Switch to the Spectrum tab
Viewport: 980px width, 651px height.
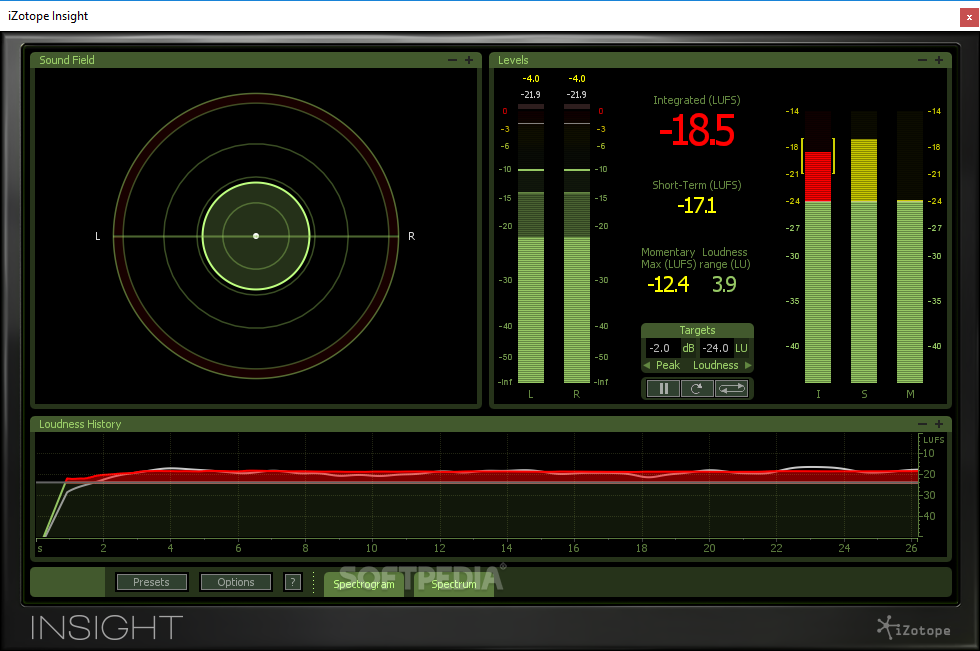(x=454, y=584)
